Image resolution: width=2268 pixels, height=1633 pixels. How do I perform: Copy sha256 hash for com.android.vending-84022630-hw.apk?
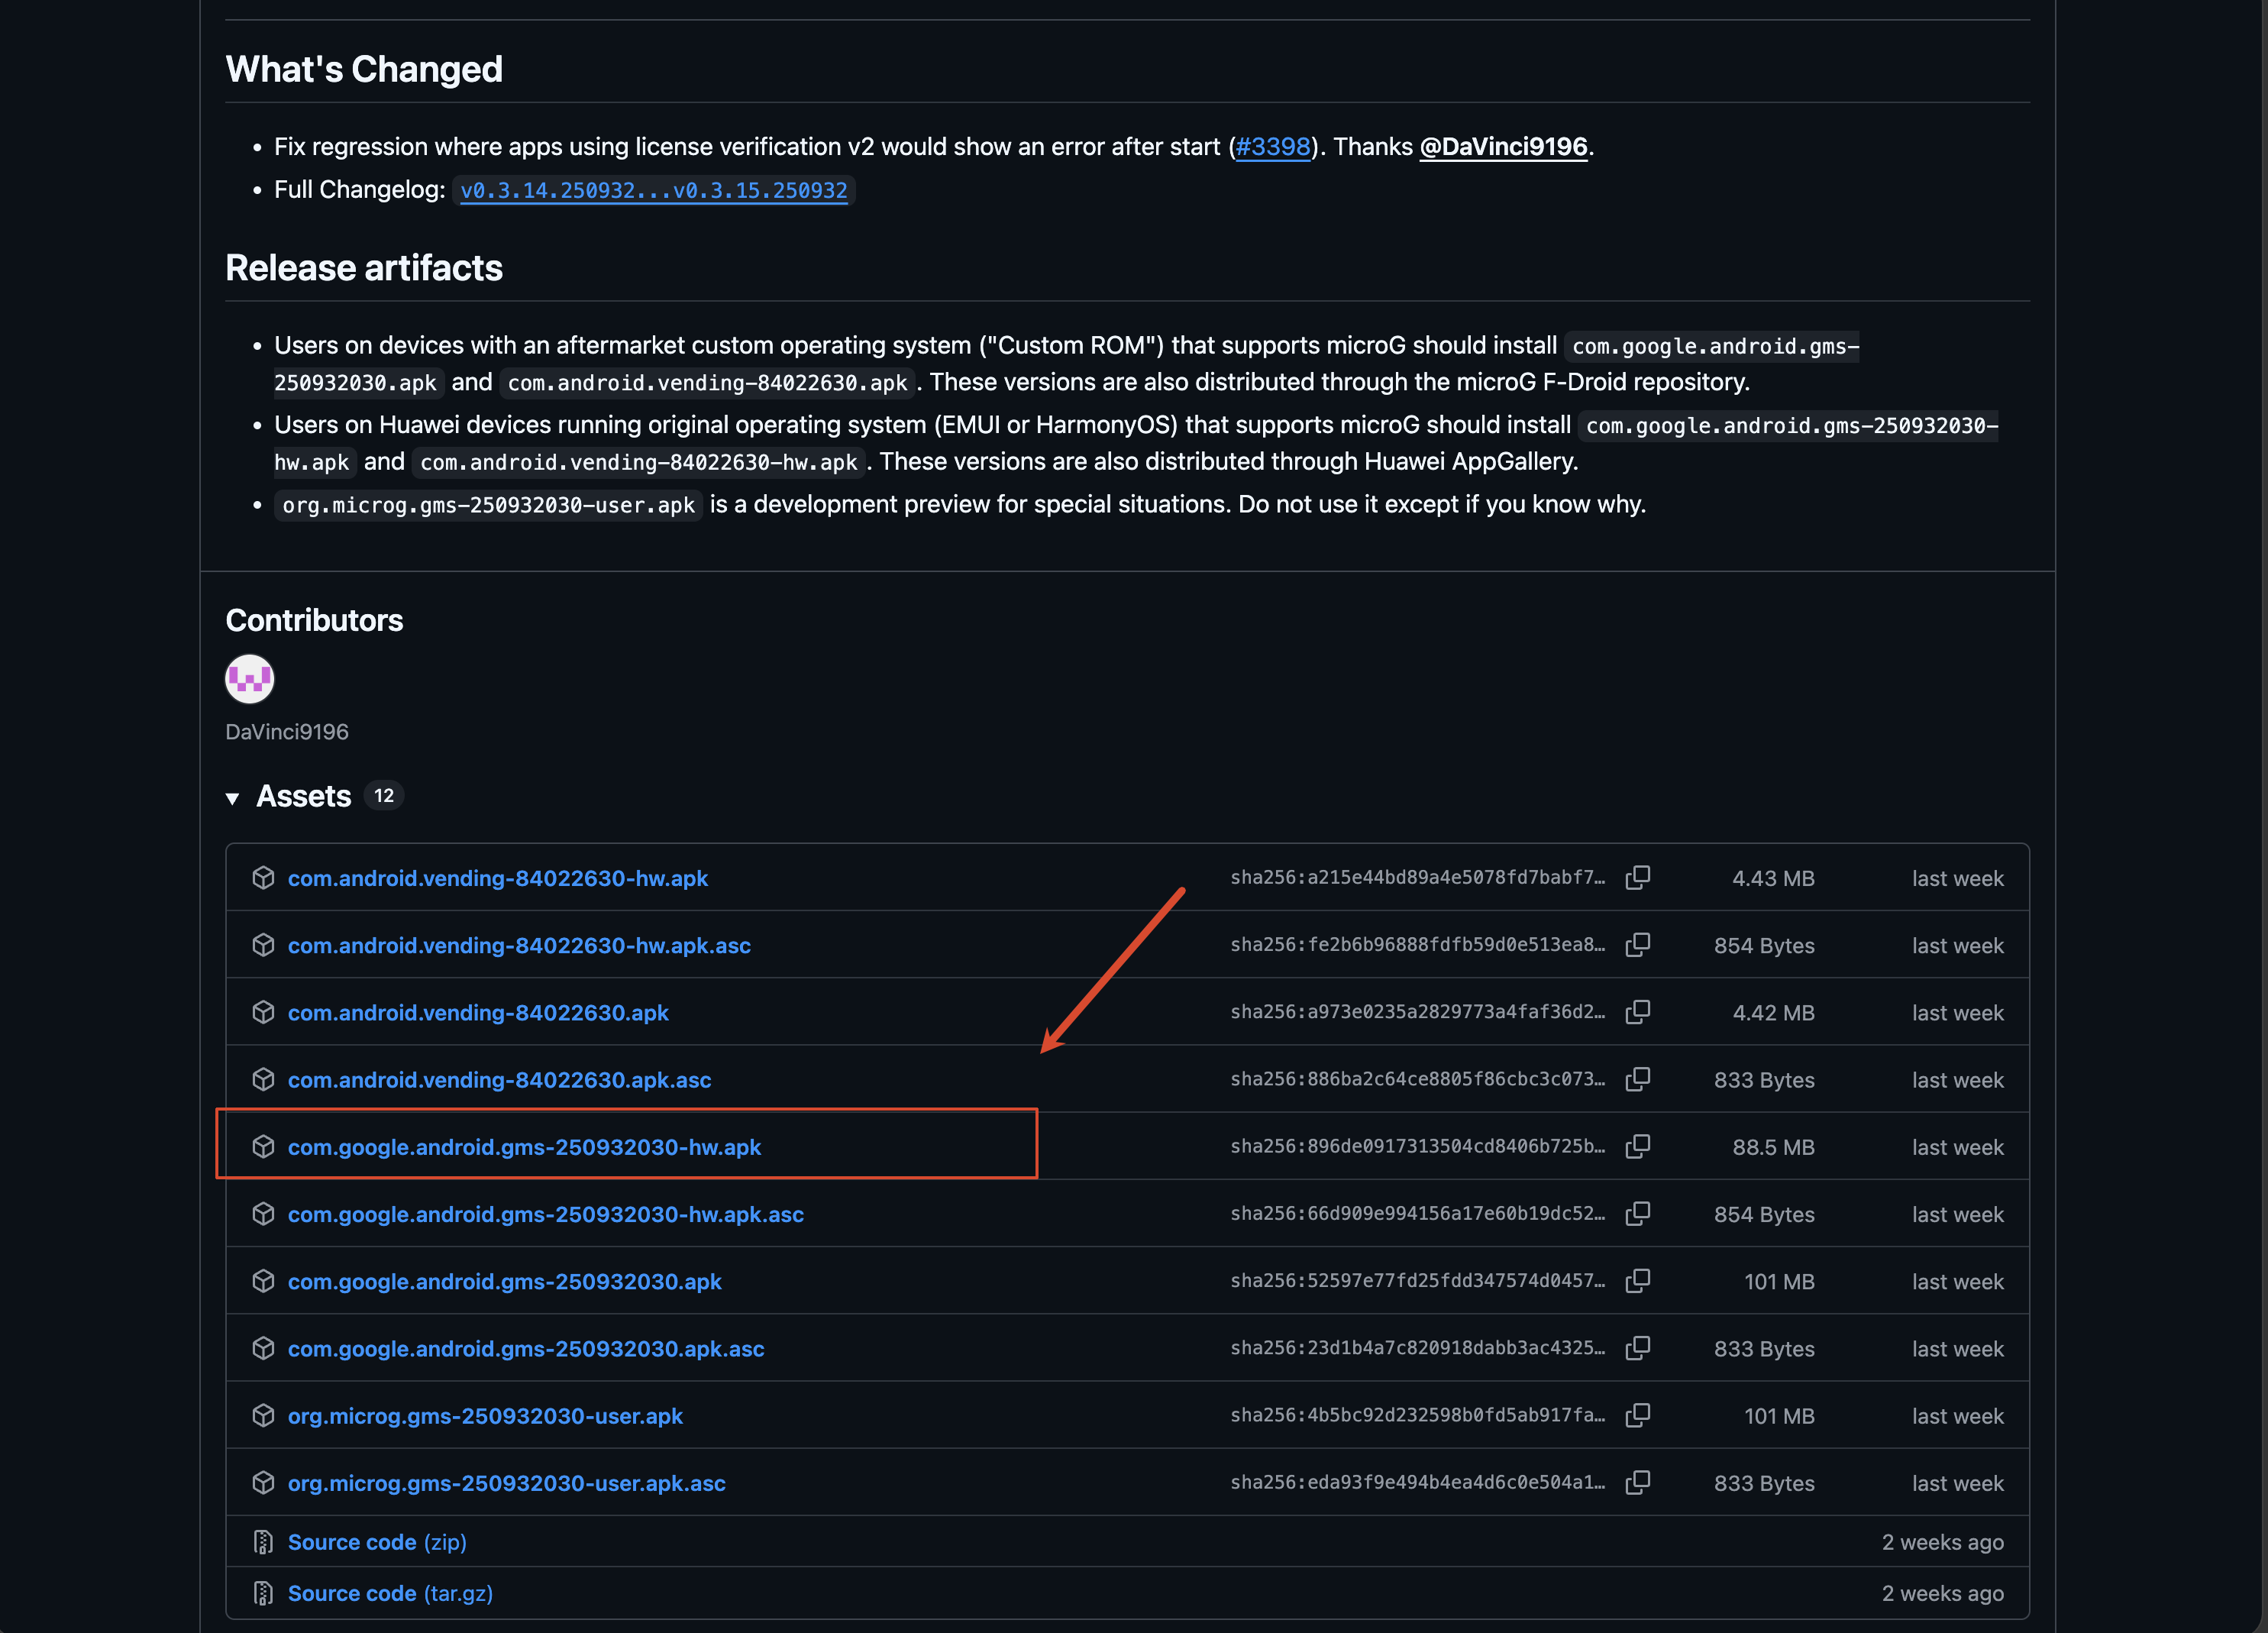[1637, 878]
